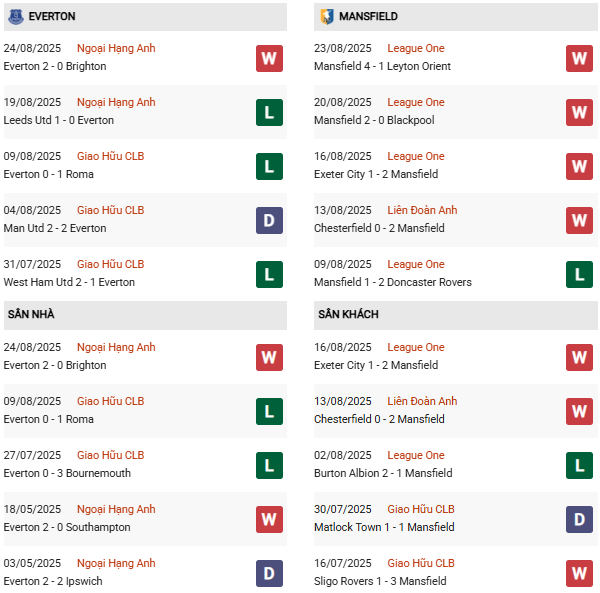Screen dimensions: 600x593
Task: Click the W badge for Sligo Rovers 1-3 Mansfield
Action: (x=580, y=573)
